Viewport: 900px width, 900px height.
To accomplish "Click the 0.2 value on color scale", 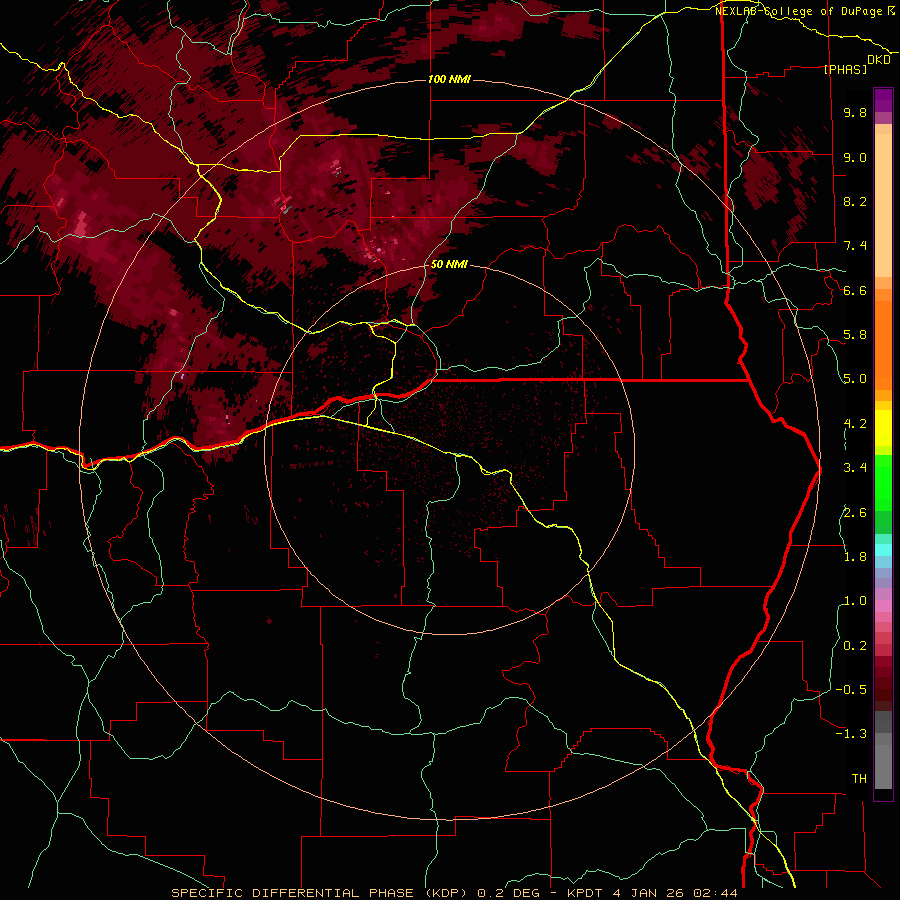I will (855, 646).
